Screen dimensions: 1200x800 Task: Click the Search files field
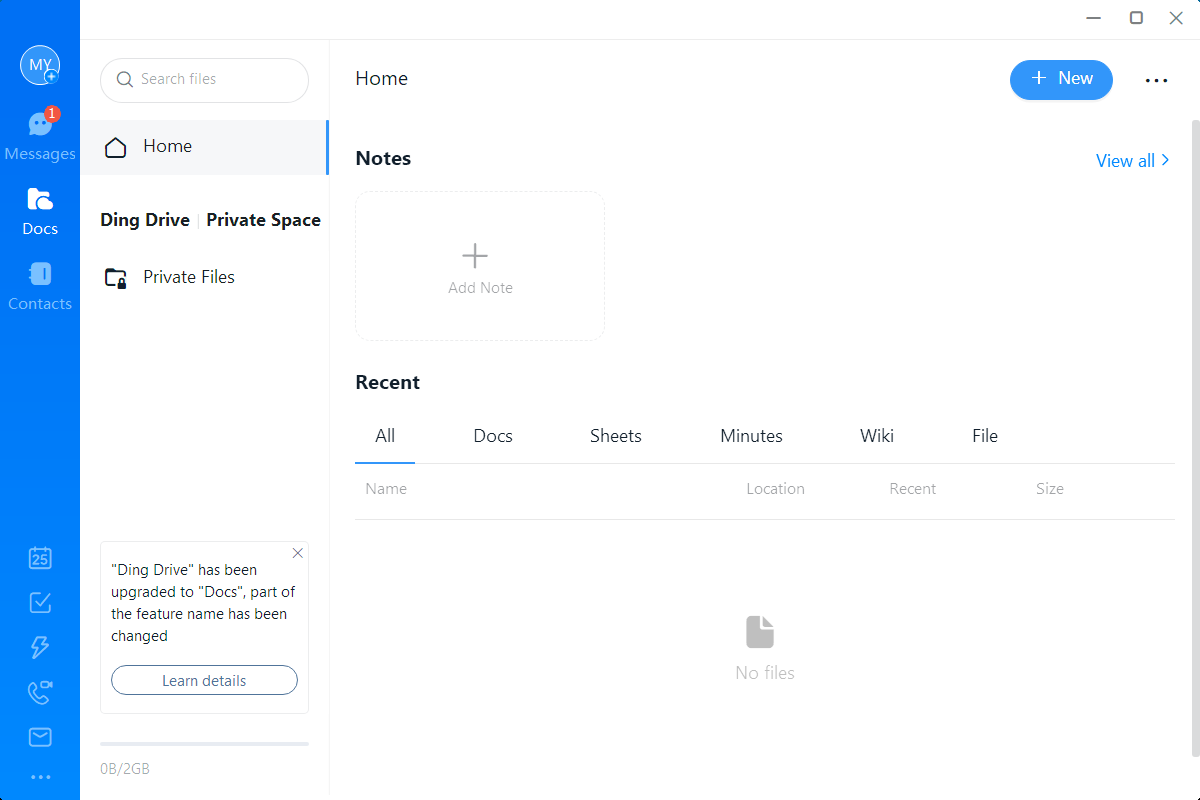point(205,80)
